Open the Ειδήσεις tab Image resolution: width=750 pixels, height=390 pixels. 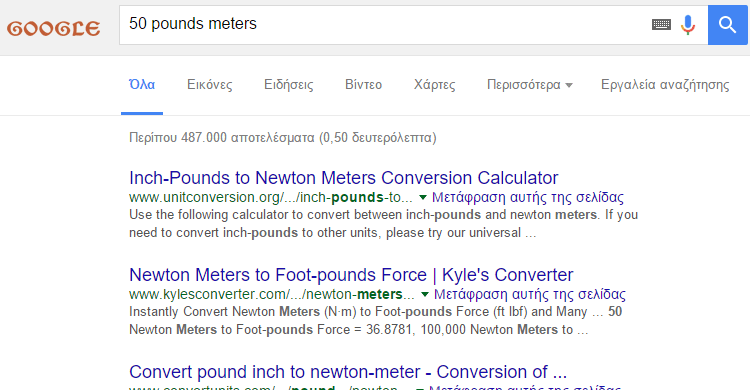tap(289, 85)
